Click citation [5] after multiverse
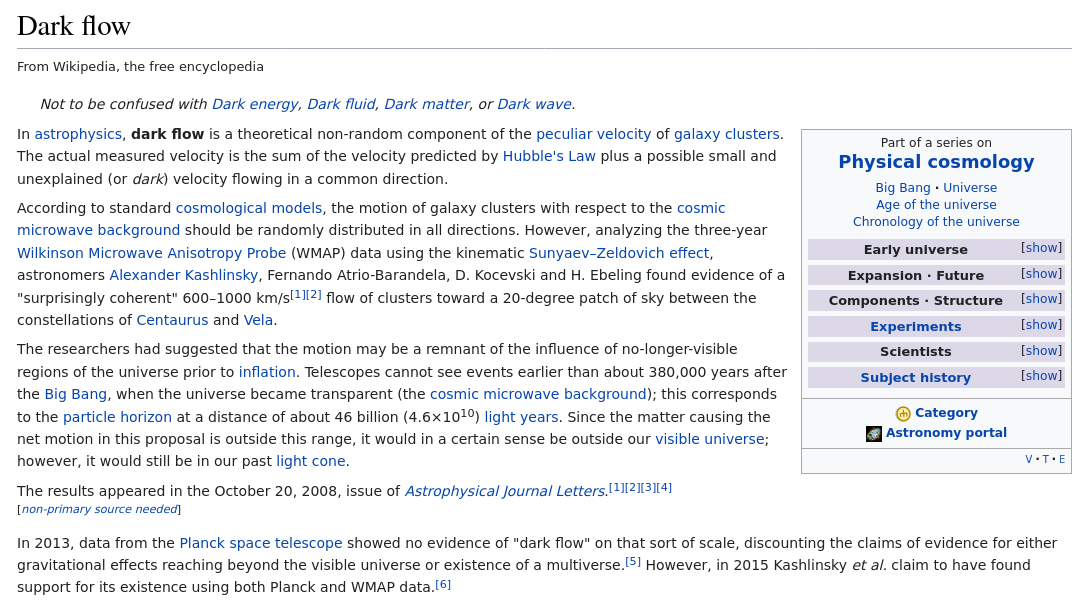Screen dimensions: 1079x601 [x=633, y=562]
